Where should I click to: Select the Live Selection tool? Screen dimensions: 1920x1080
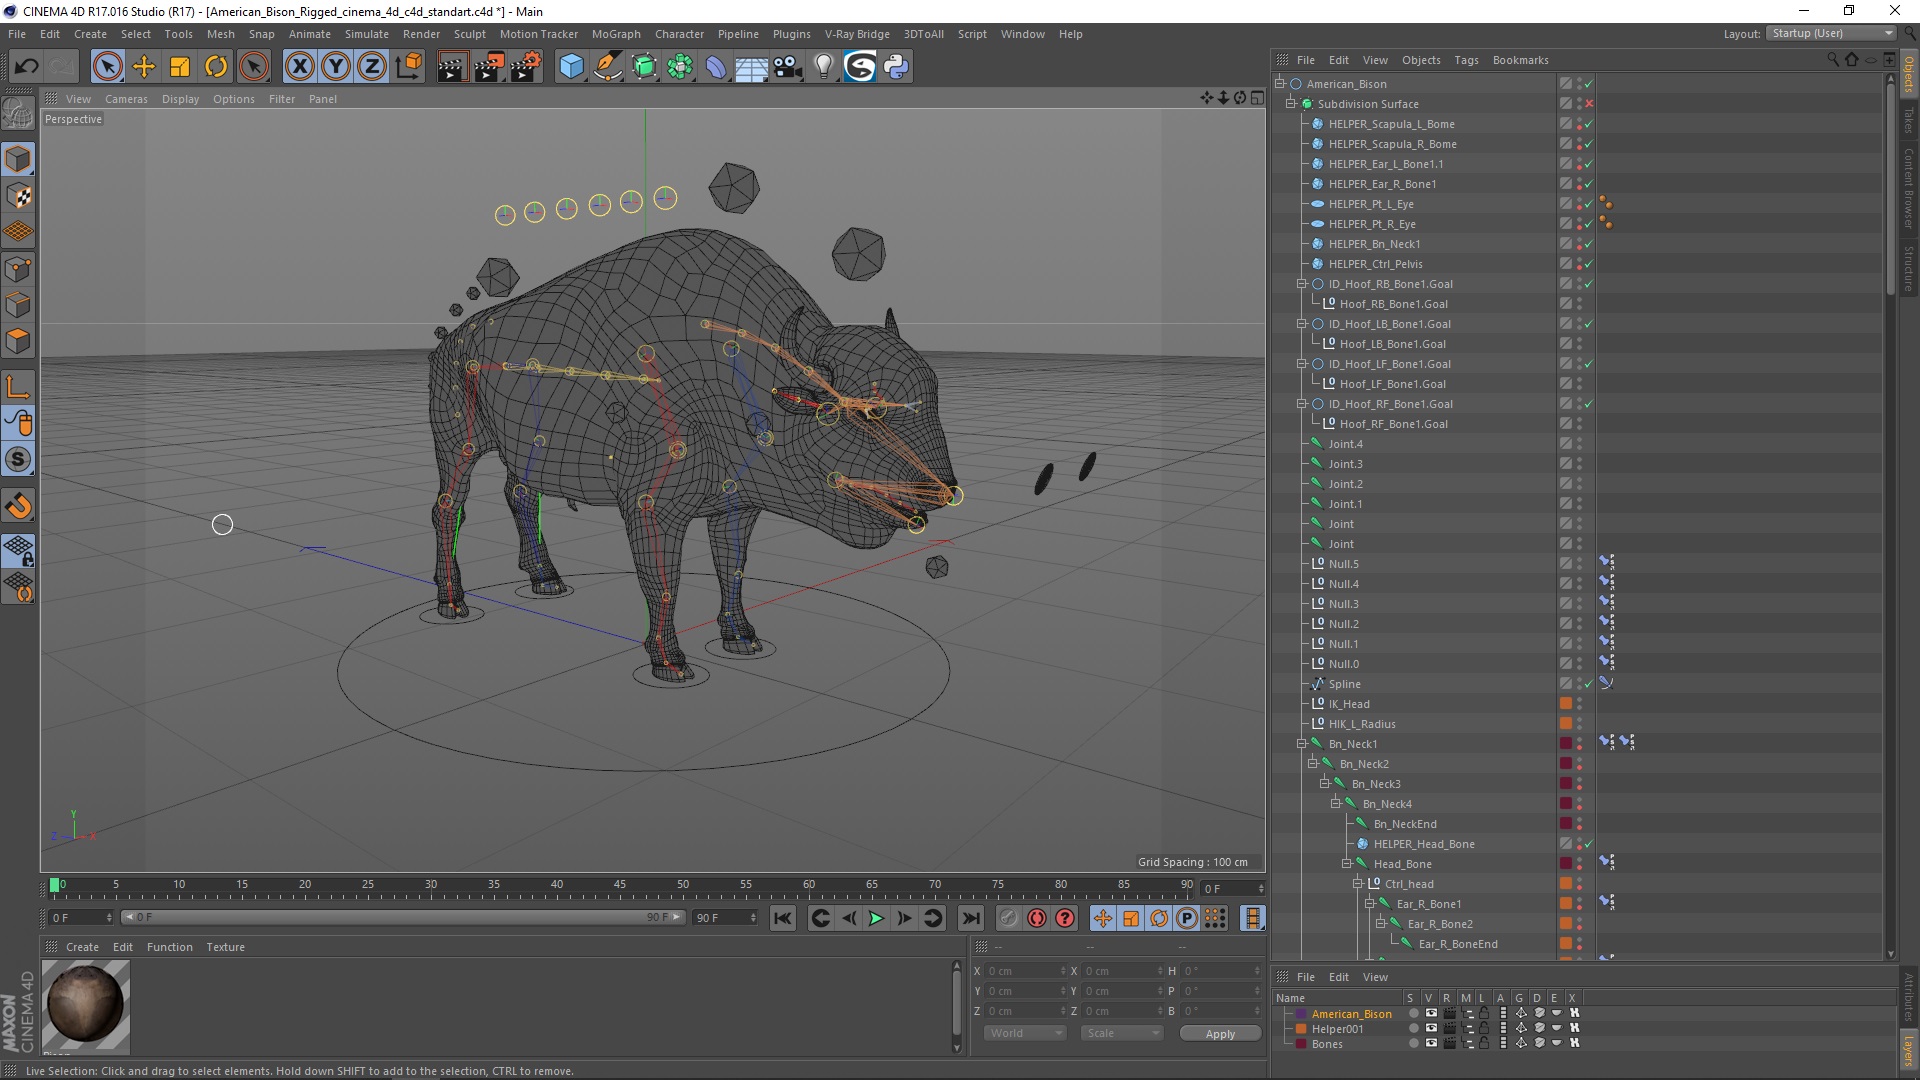[107, 67]
